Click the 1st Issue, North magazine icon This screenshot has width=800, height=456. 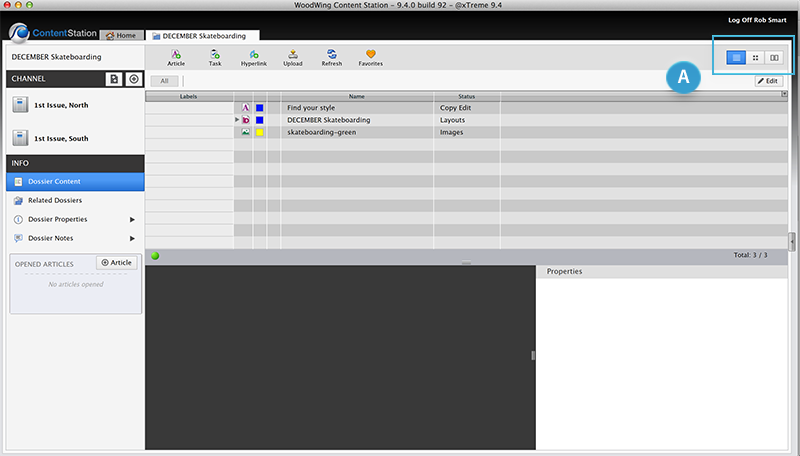pyautogui.click(x=20, y=105)
